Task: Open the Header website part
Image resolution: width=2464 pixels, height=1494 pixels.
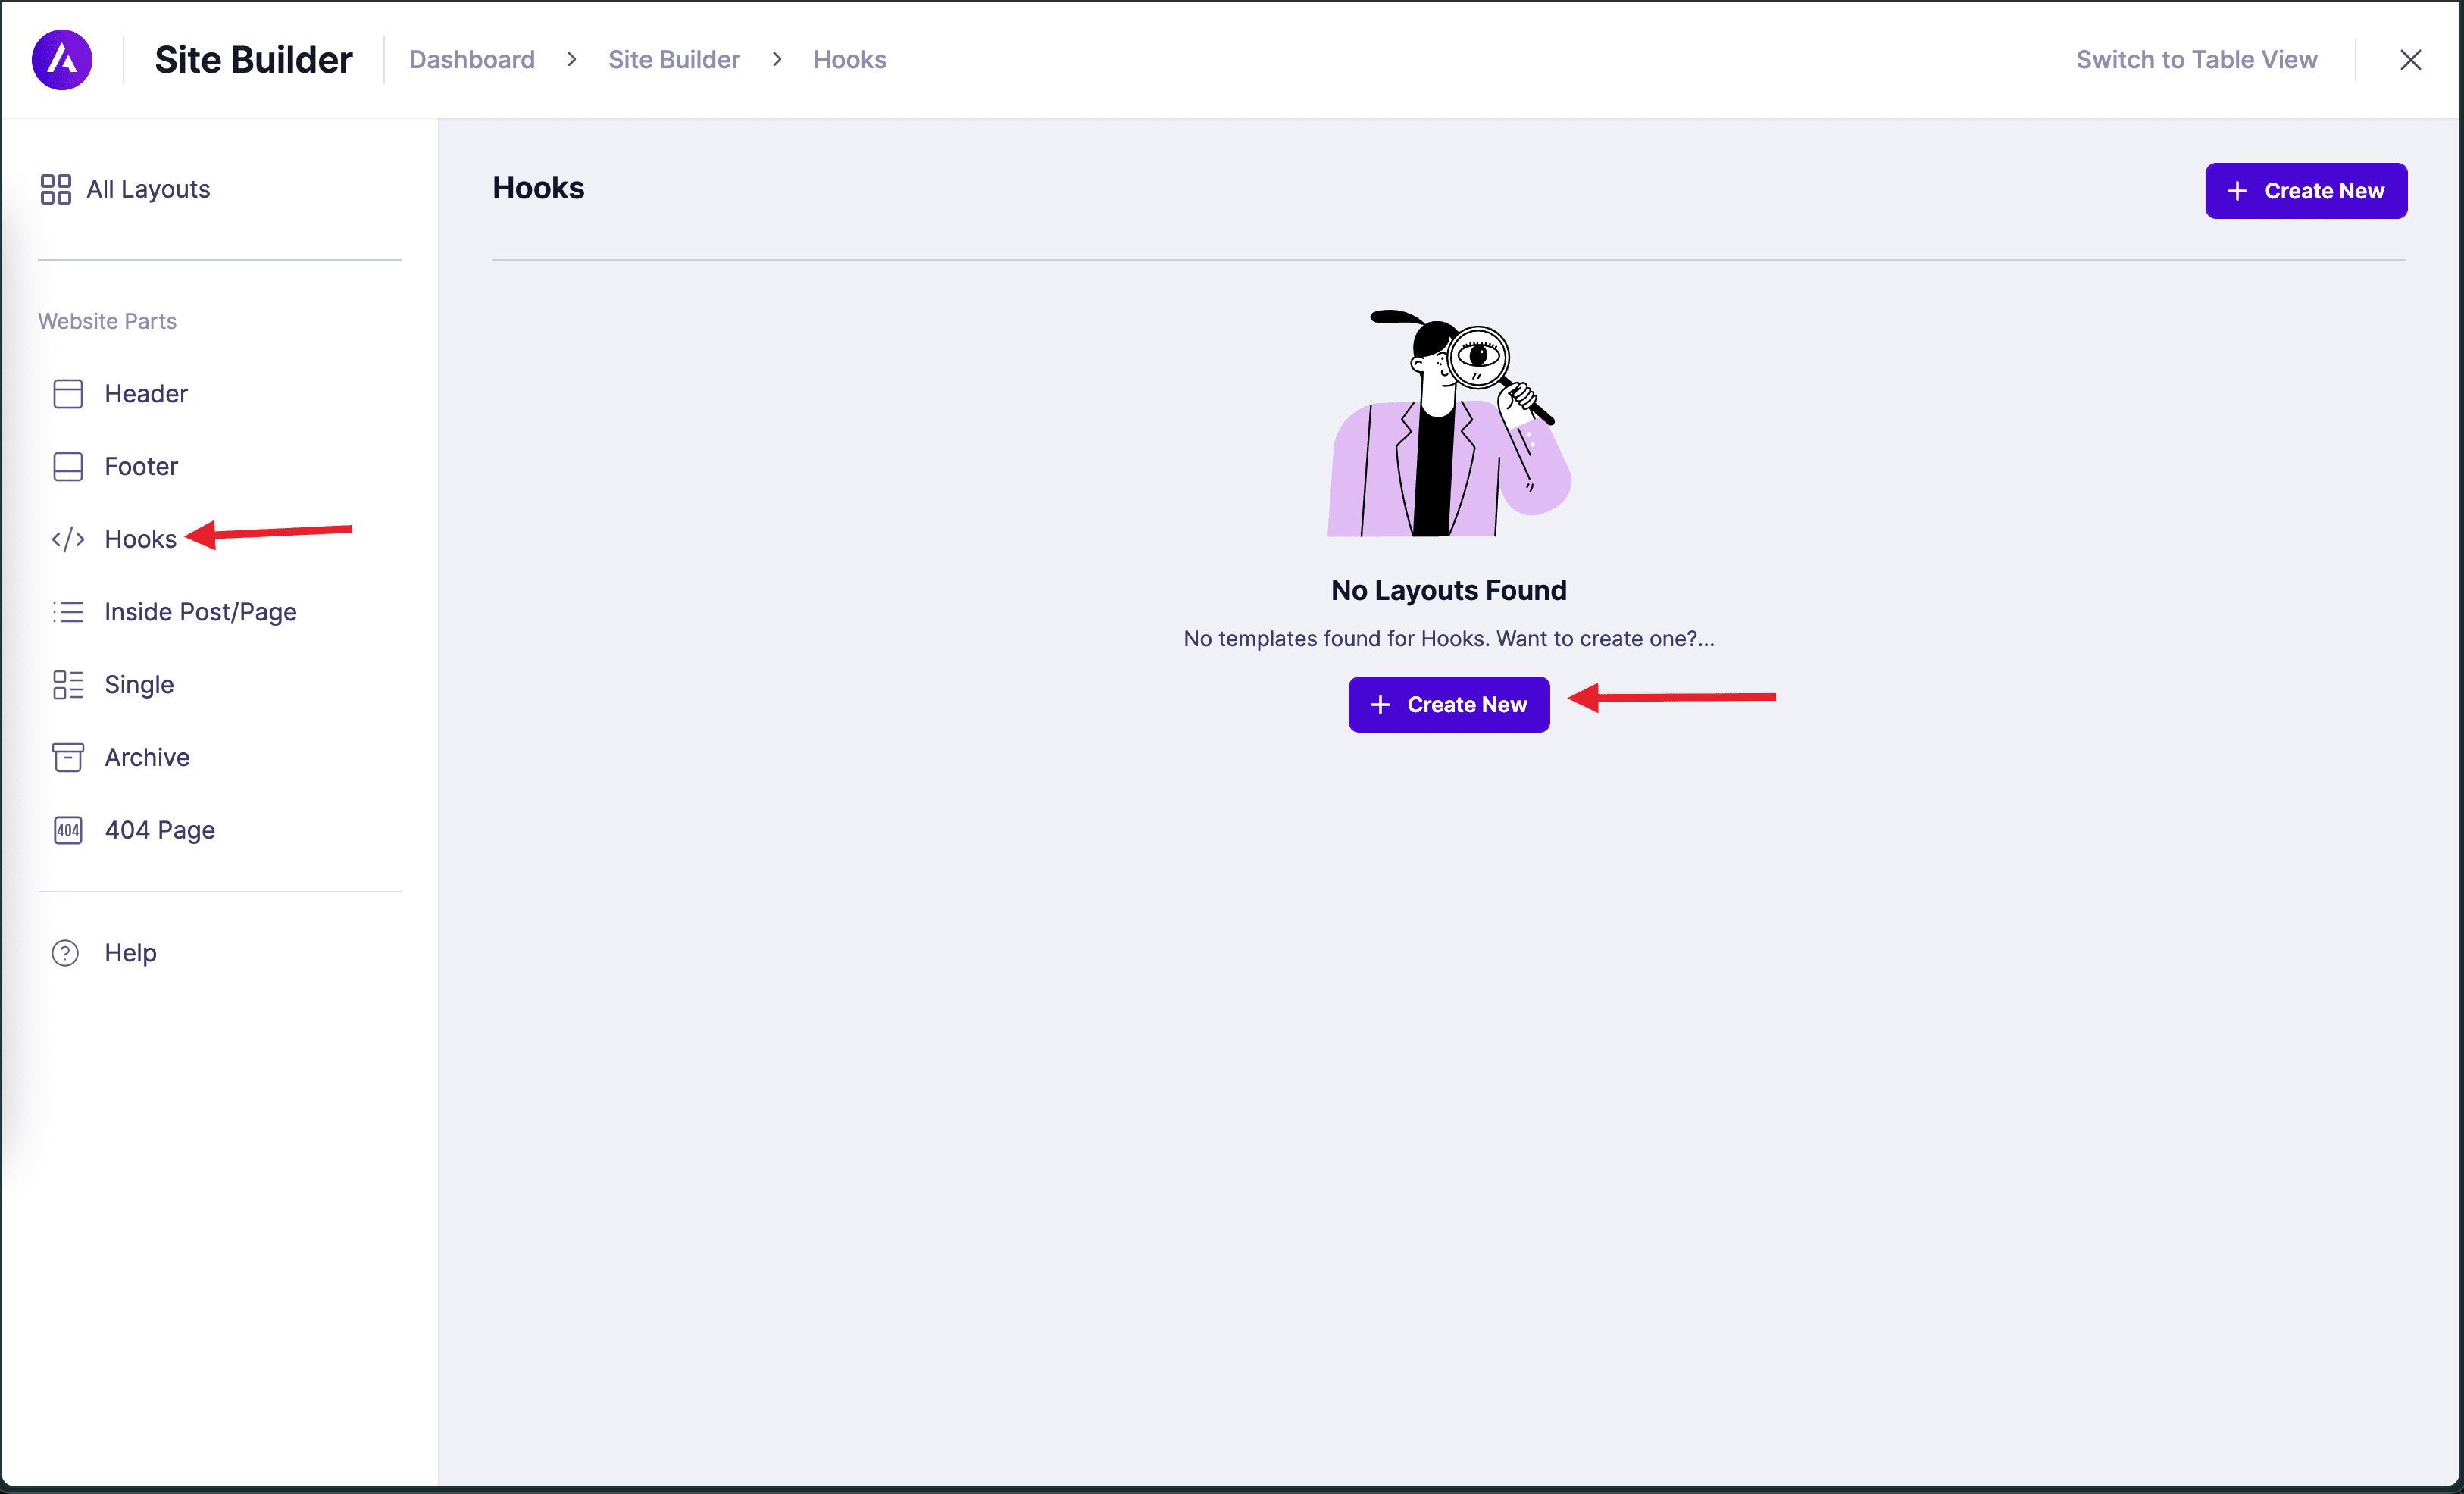Action: pos(146,394)
